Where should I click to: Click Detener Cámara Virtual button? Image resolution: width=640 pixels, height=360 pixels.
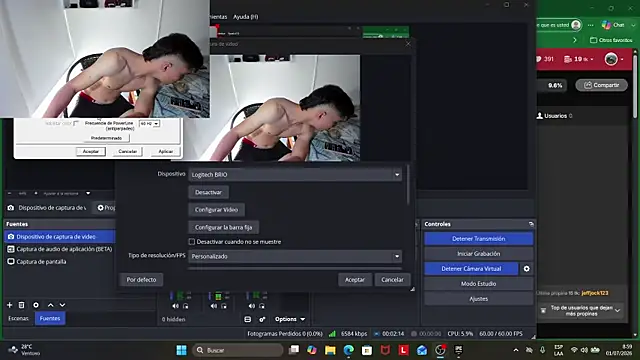[x=471, y=269]
